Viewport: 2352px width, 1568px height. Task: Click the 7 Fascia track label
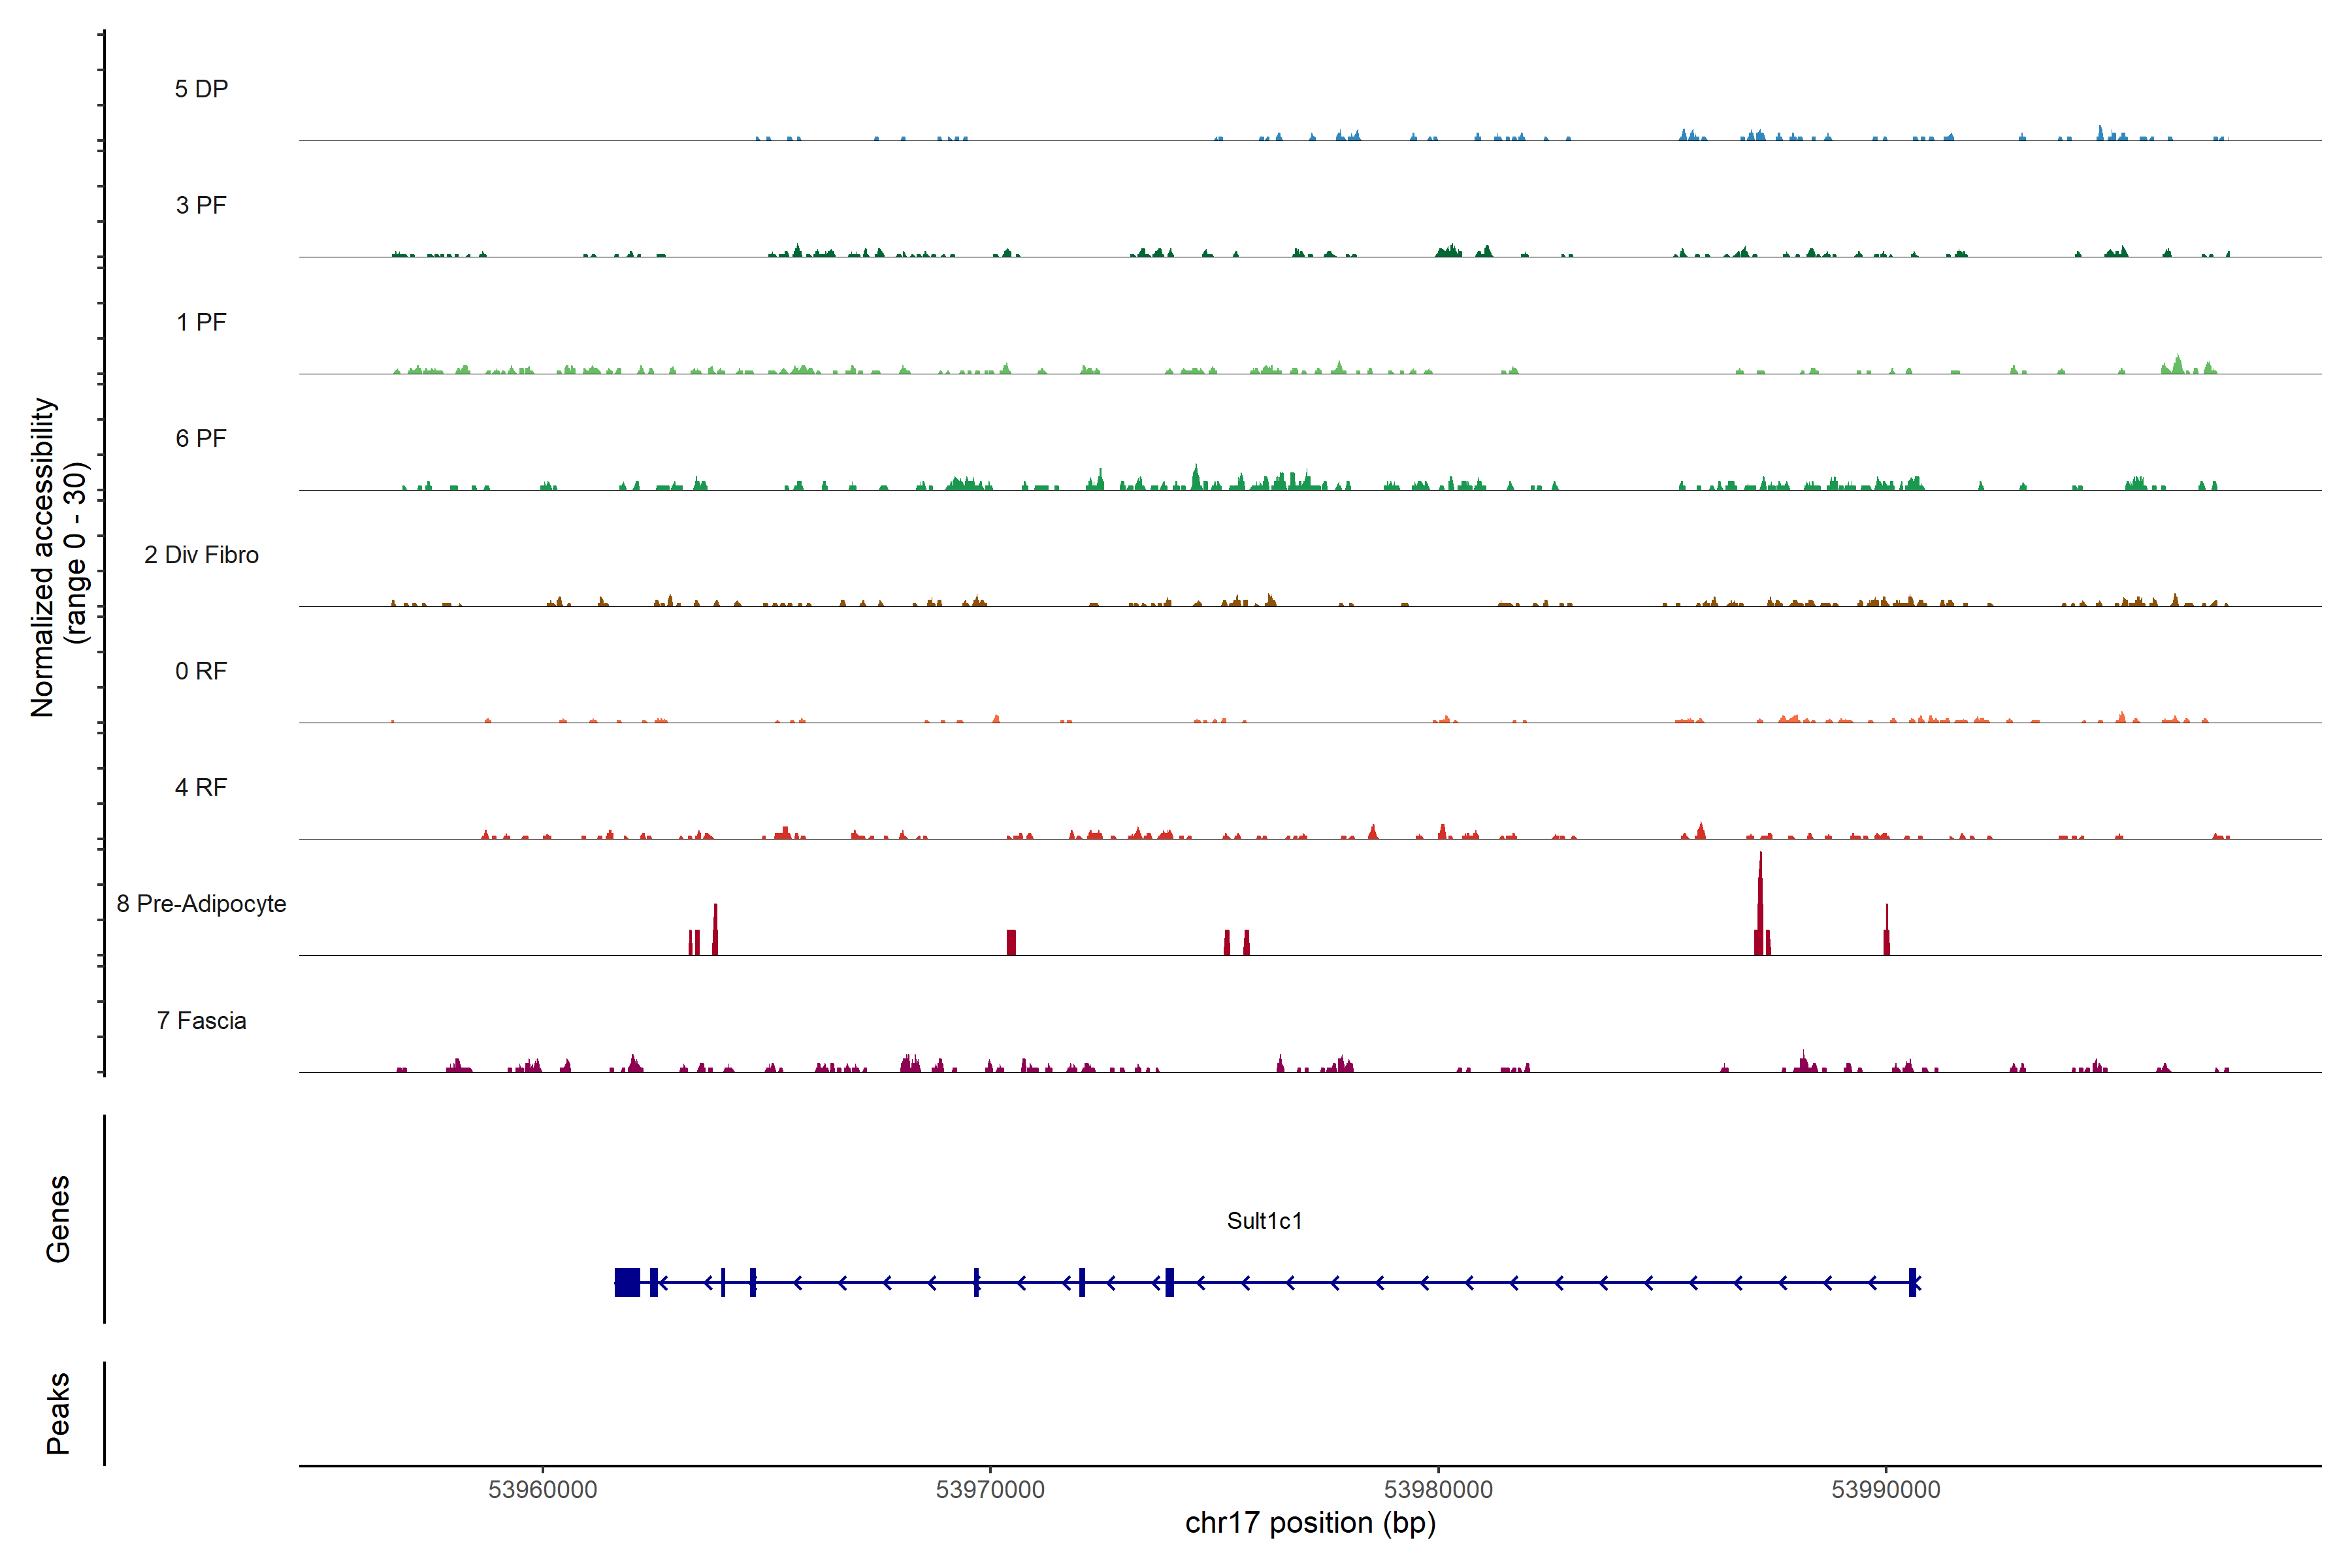[201, 1020]
